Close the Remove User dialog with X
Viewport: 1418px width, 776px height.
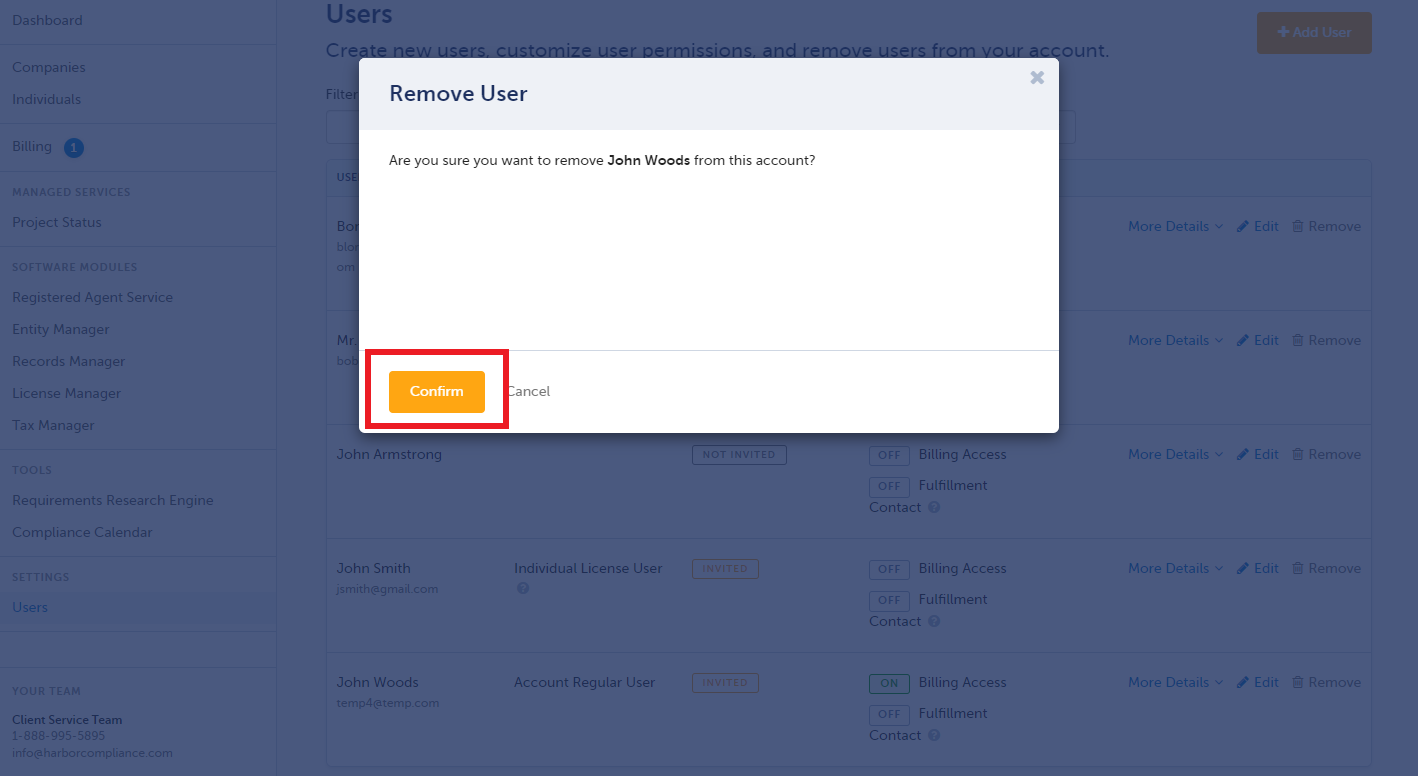[x=1037, y=77]
